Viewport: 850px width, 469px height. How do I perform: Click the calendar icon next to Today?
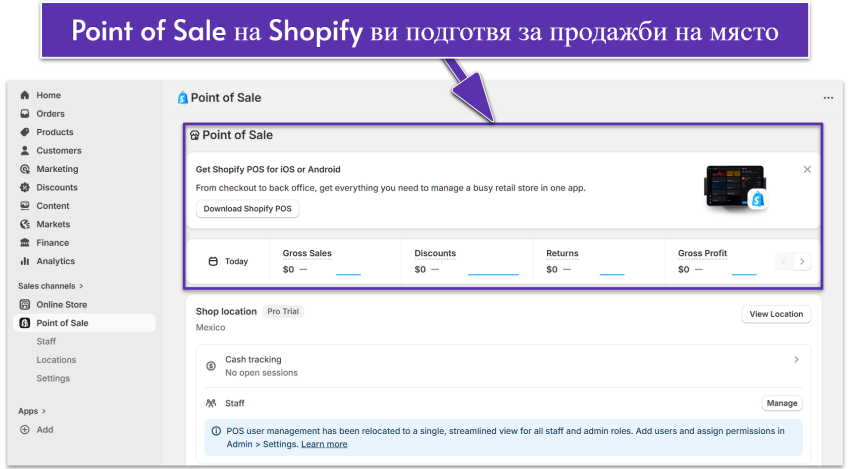click(x=213, y=261)
